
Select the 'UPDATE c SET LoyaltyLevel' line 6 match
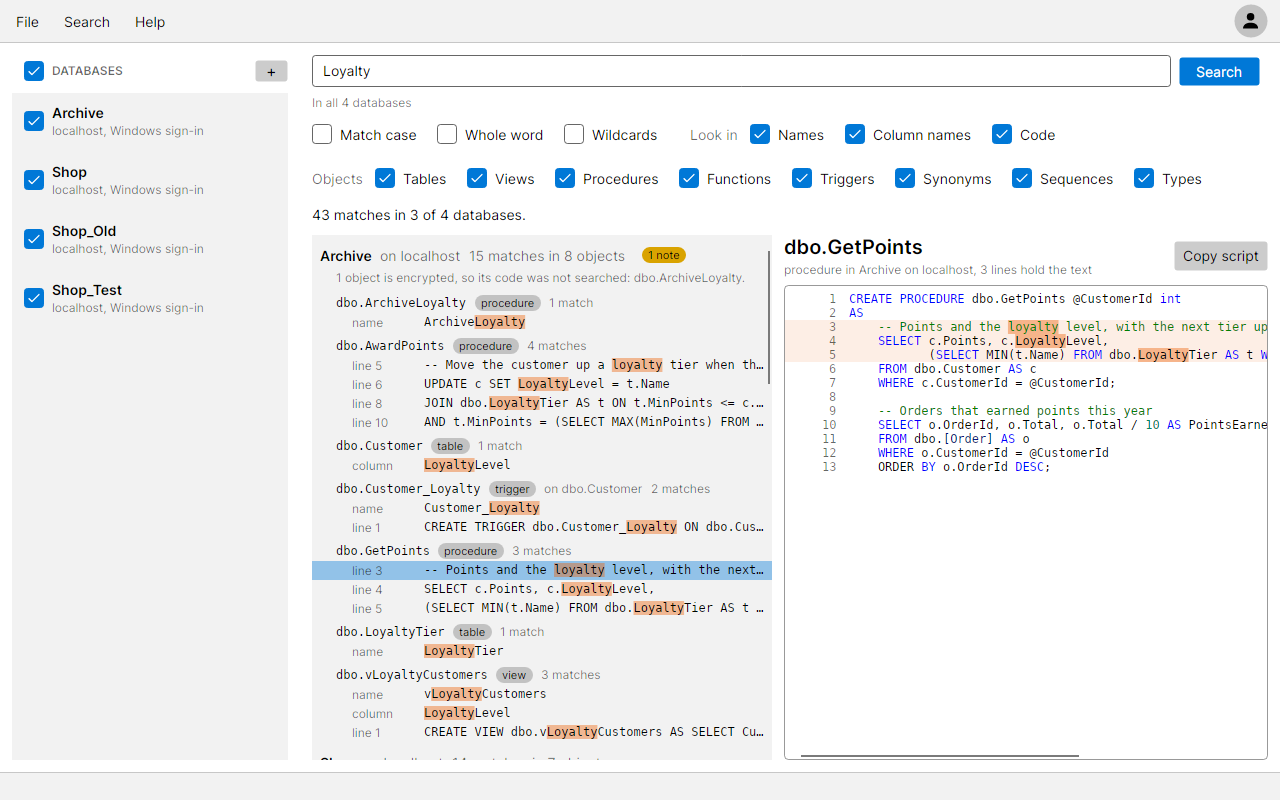pos(542,384)
